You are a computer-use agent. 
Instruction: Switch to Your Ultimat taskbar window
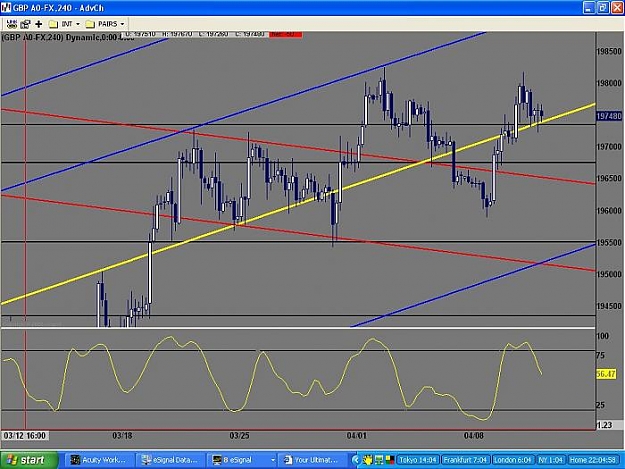pos(312,460)
